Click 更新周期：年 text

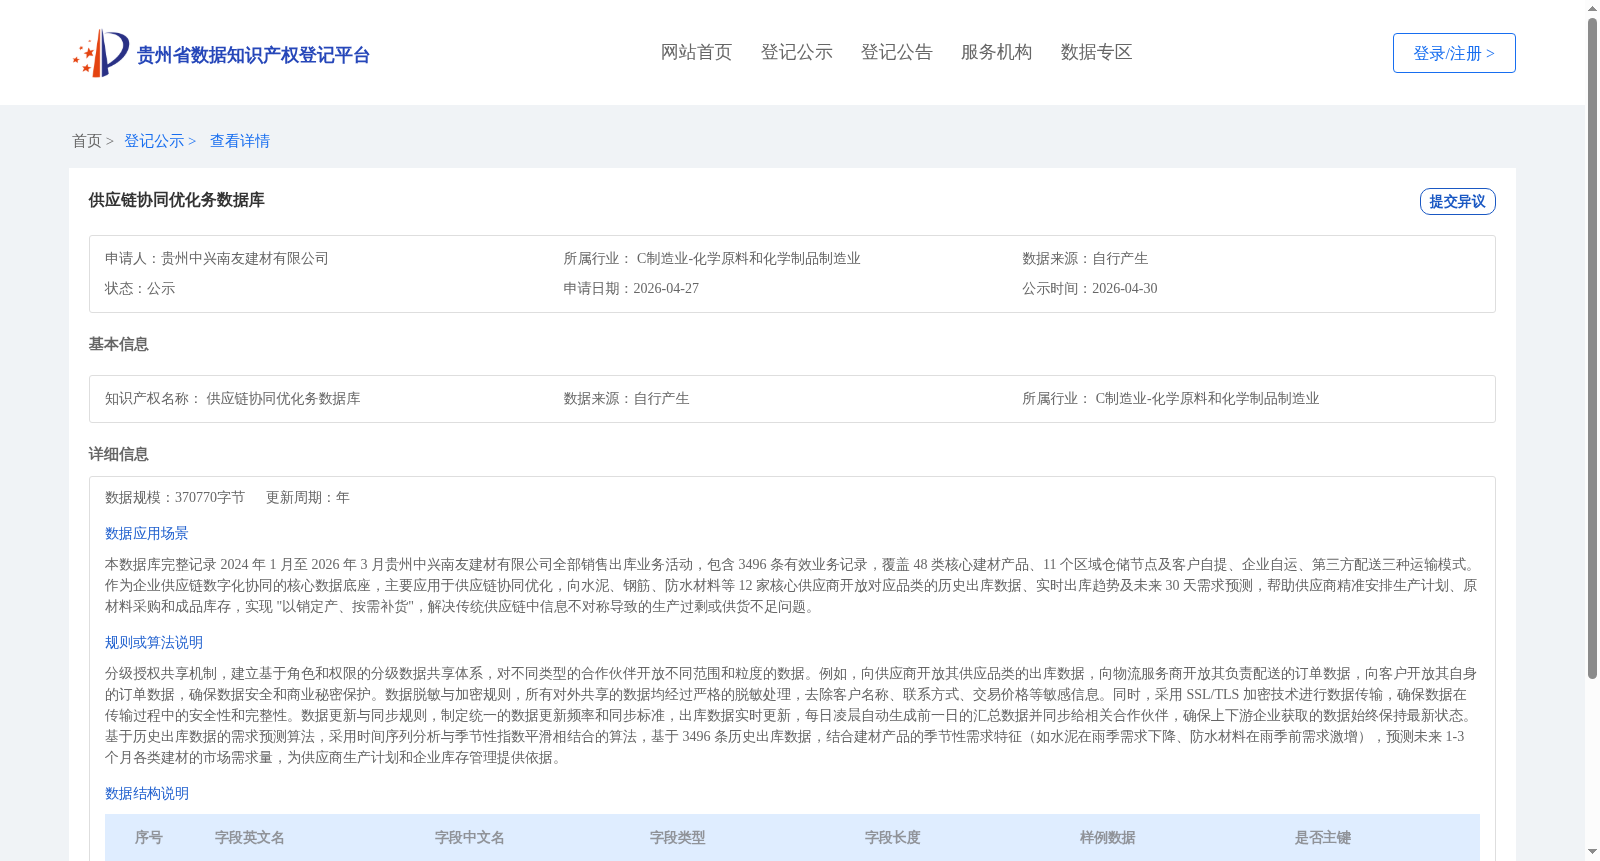[x=308, y=497]
